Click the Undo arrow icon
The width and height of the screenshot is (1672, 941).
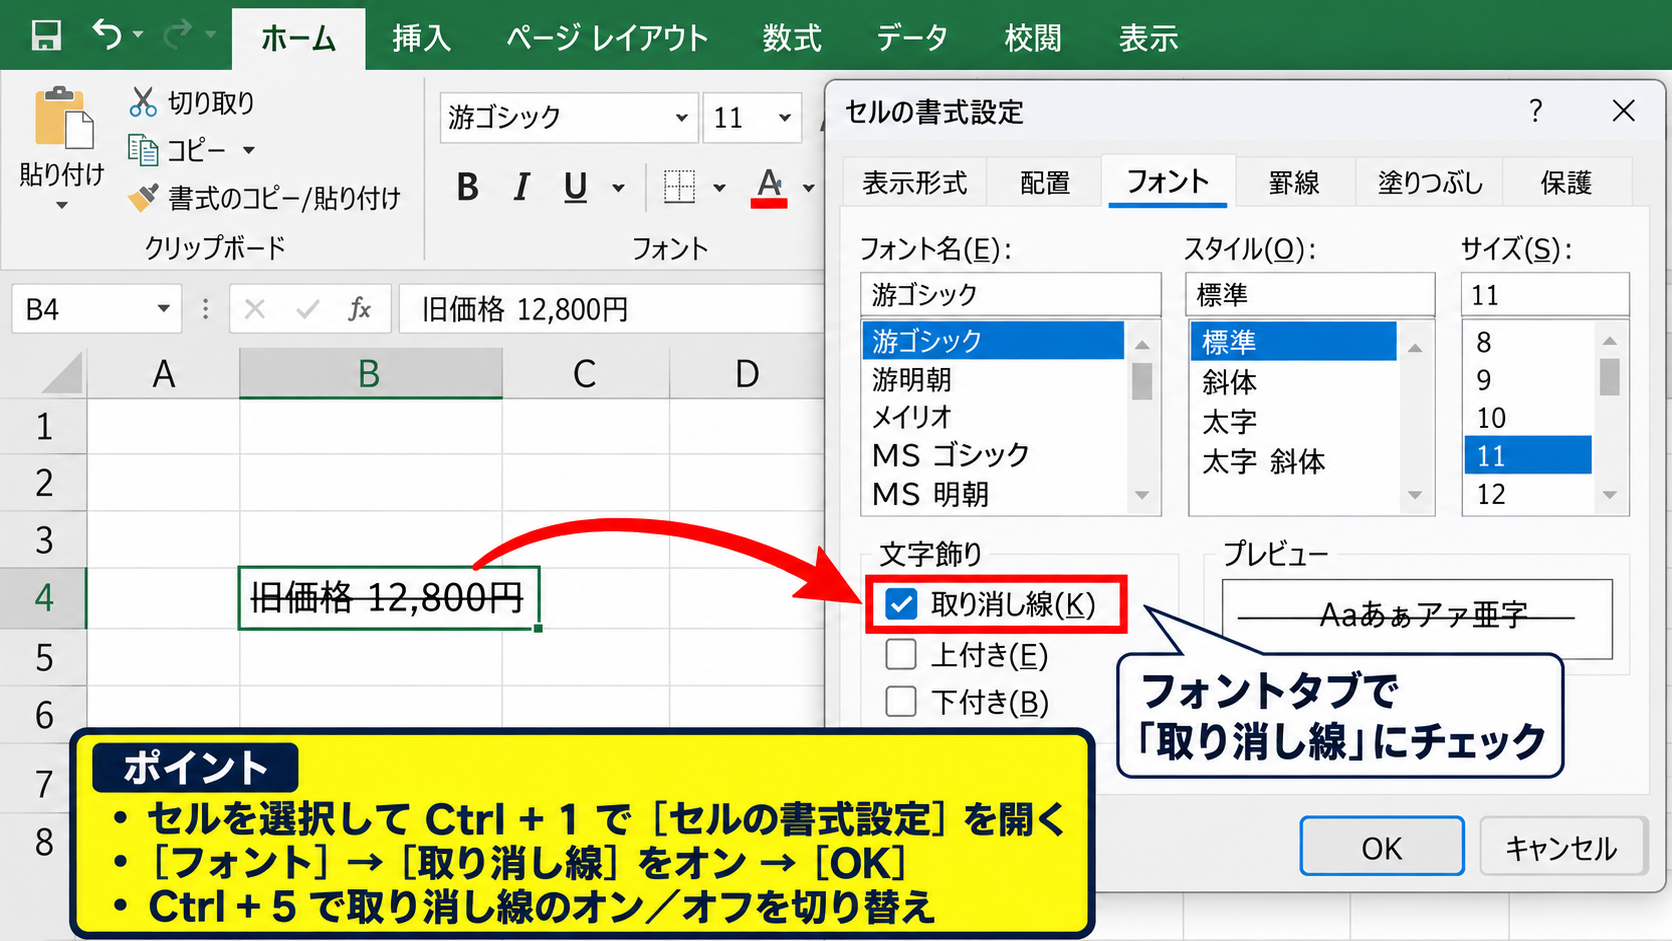pos(107,35)
